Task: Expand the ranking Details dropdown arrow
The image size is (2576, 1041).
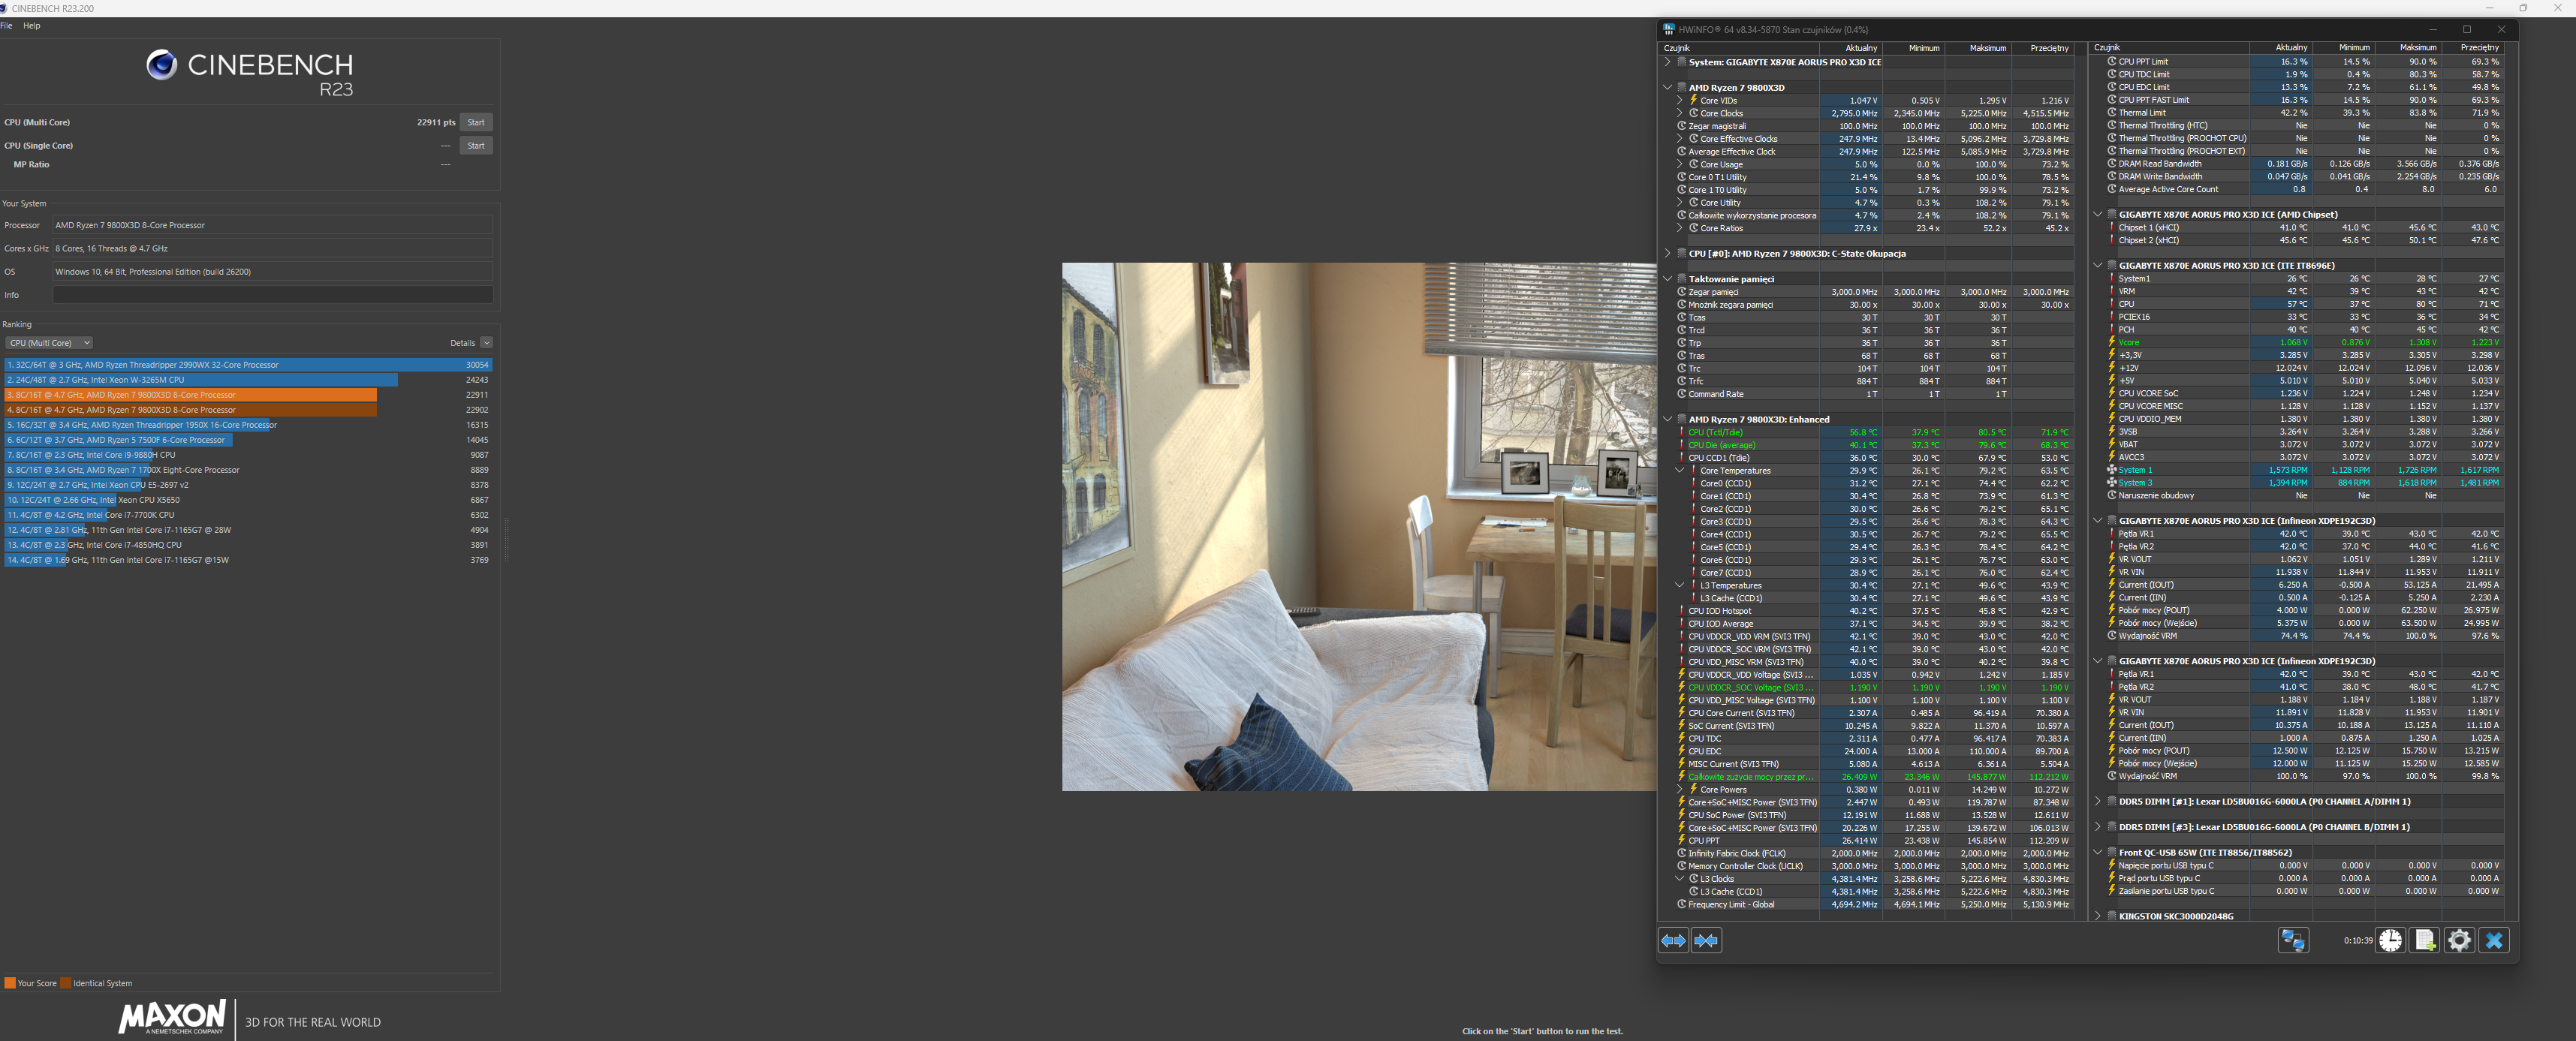Action: pyautogui.click(x=486, y=343)
